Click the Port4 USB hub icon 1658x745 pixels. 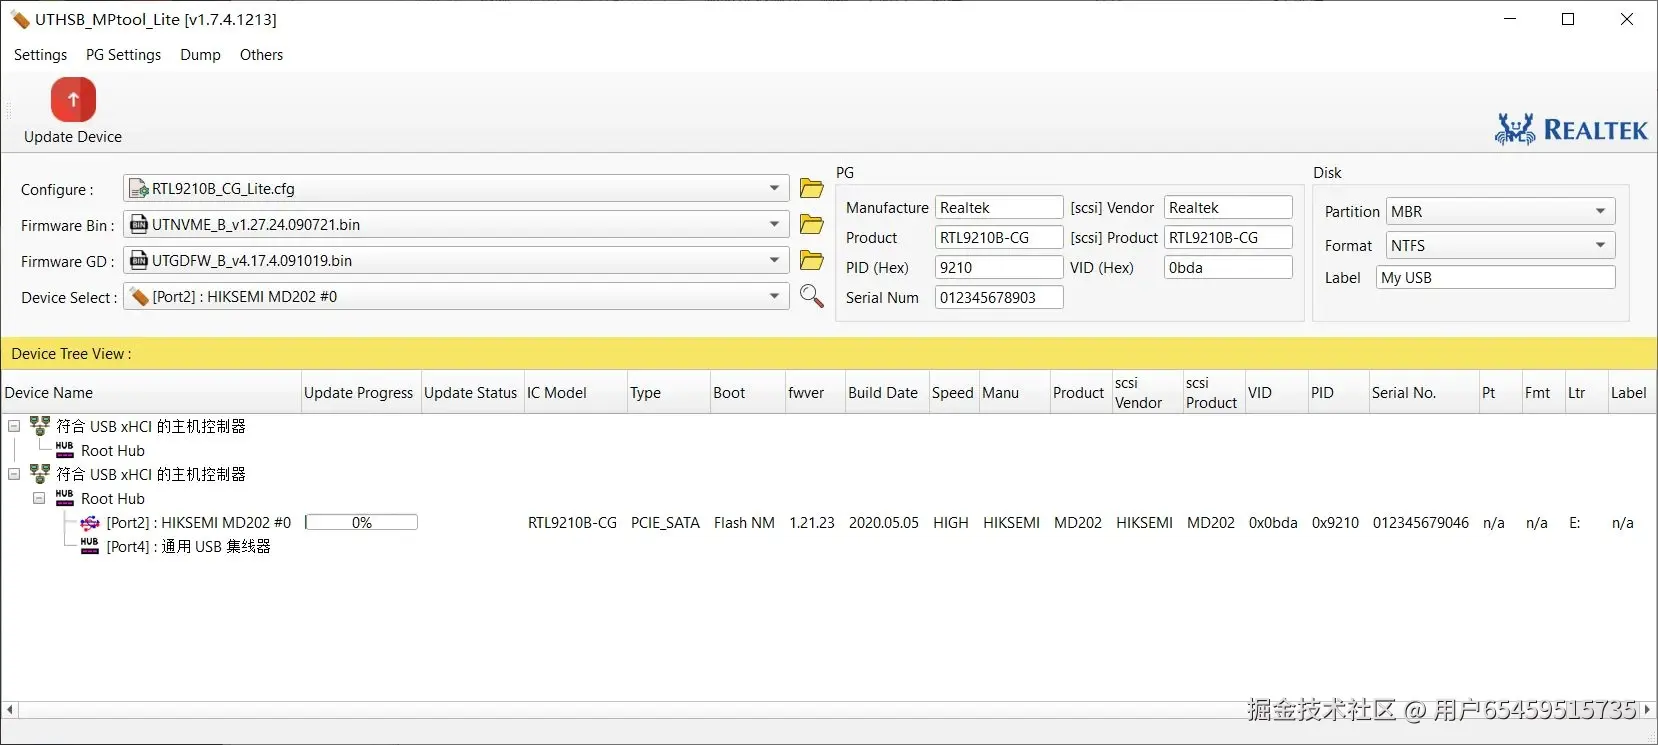(90, 546)
